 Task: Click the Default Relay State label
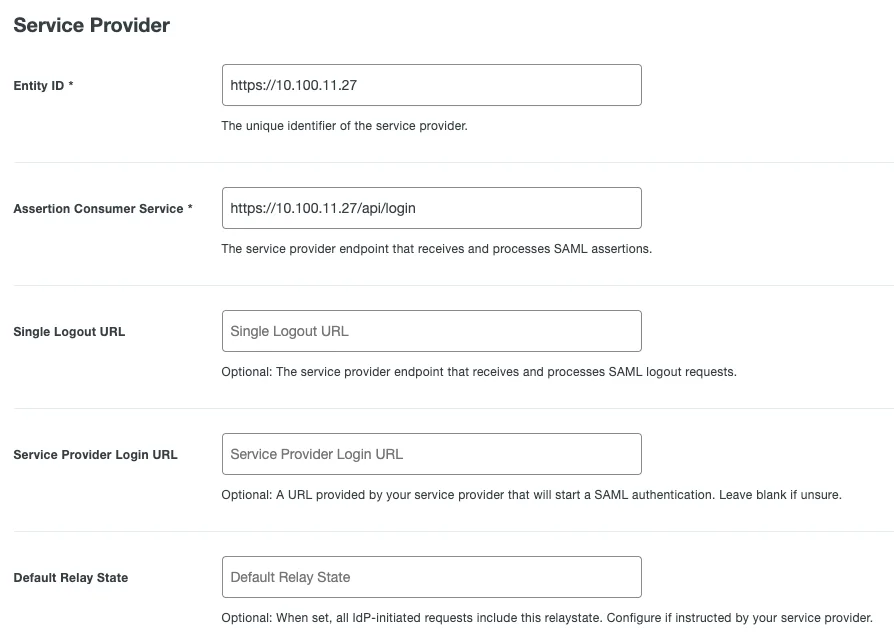click(71, 578)
